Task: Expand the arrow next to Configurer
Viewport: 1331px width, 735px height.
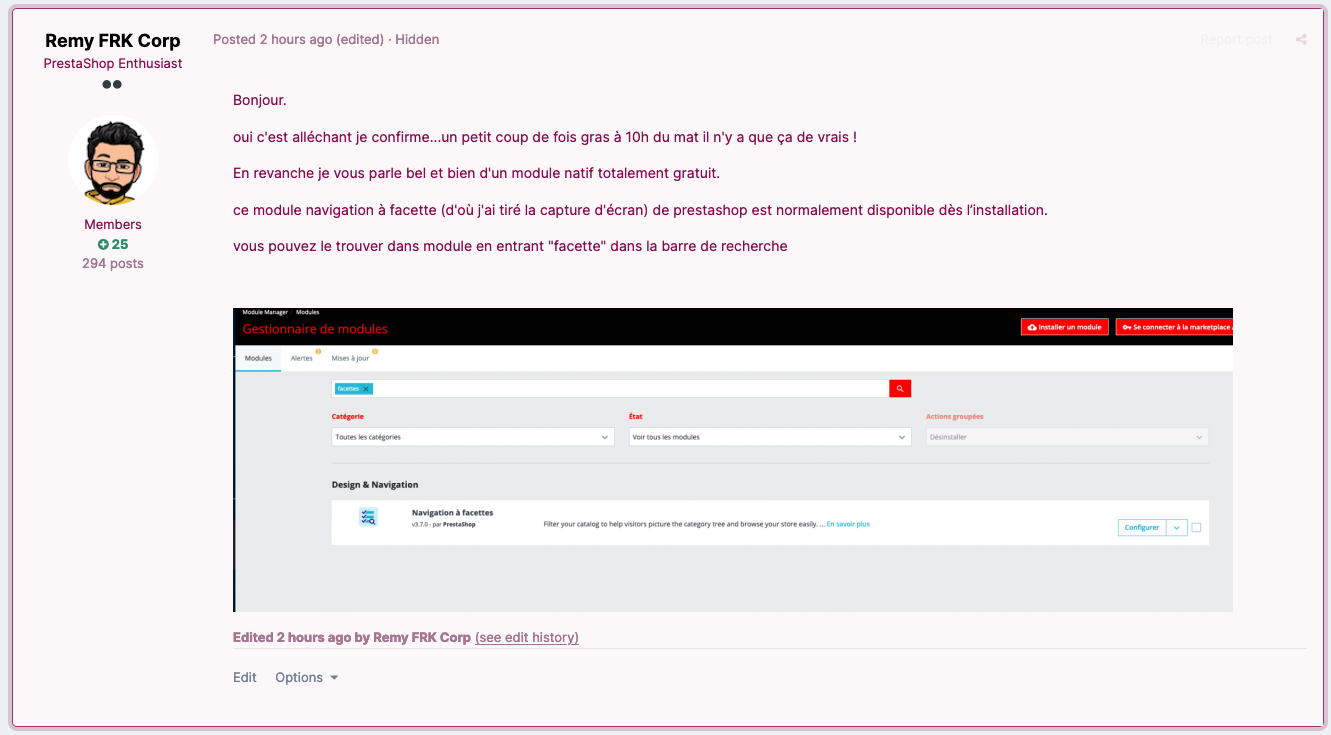Action: tap(1177, 527)
